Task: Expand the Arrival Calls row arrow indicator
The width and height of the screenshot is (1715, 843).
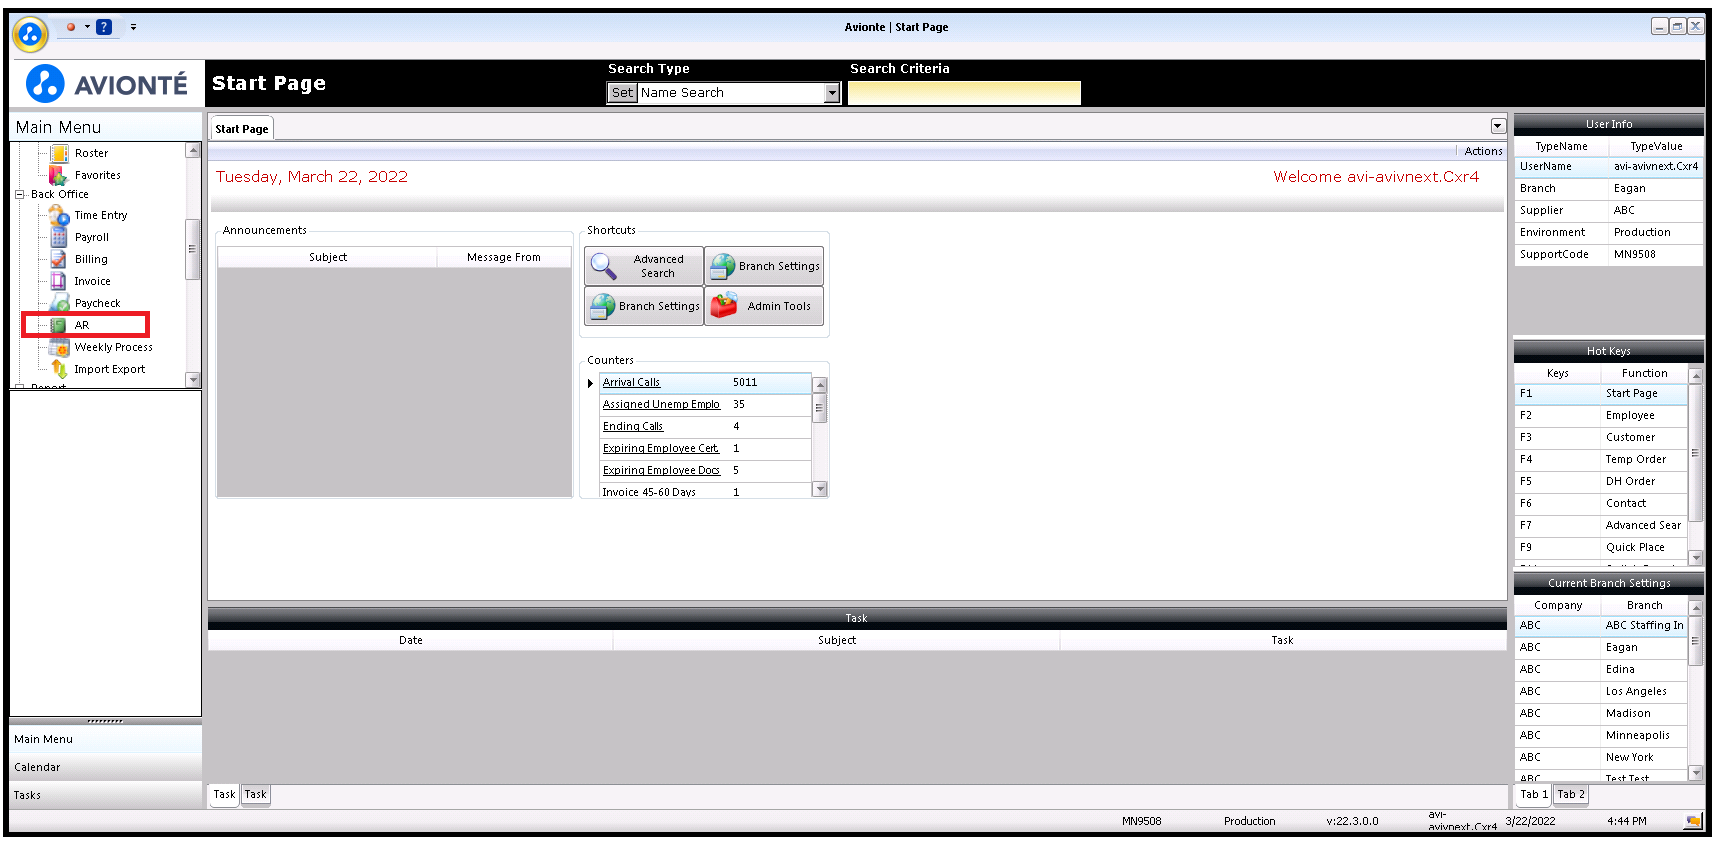Action: click(x=591, y=383)
